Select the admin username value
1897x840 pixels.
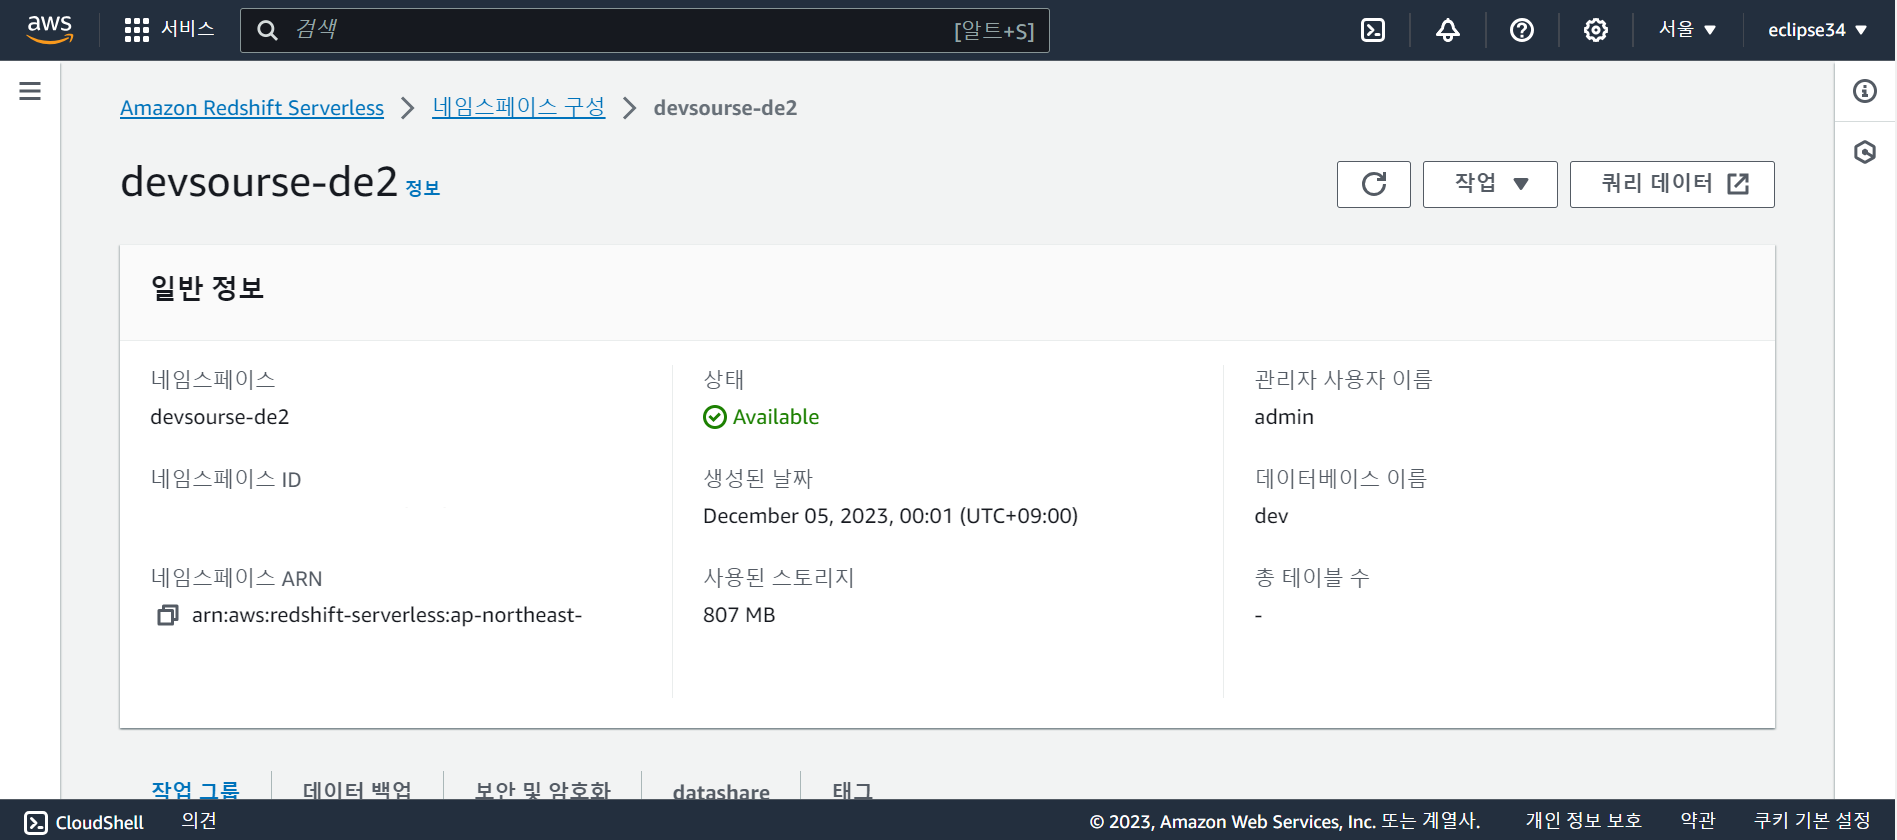tap(1284, 417)
